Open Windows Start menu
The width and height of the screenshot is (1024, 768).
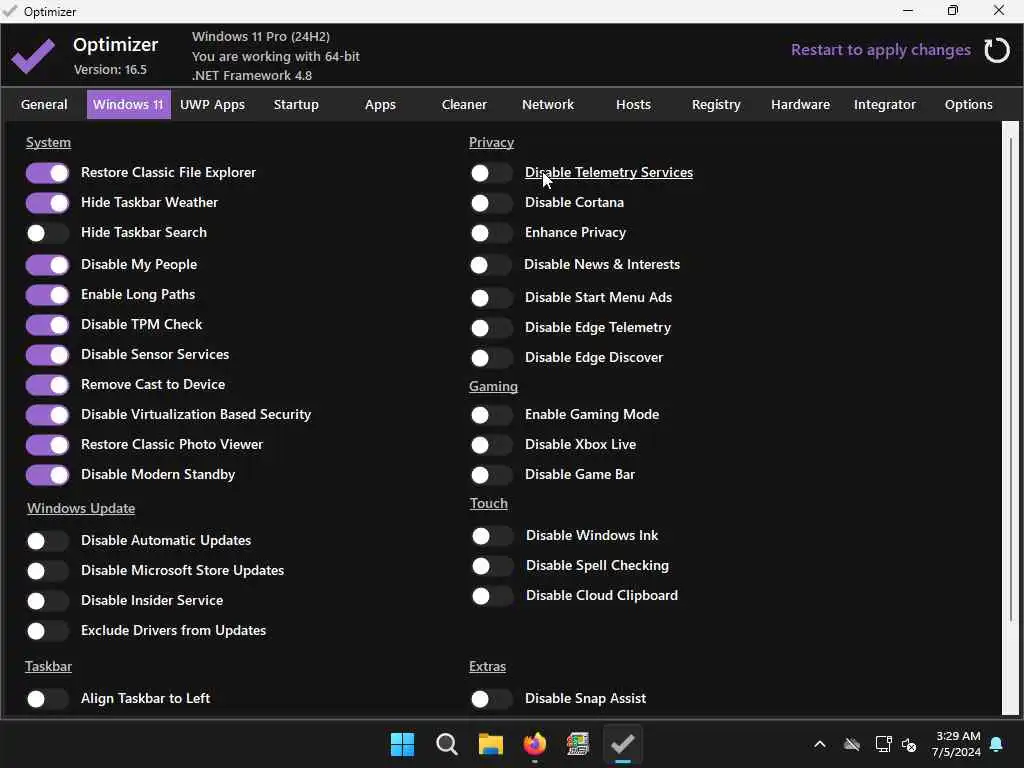[402, 744]
